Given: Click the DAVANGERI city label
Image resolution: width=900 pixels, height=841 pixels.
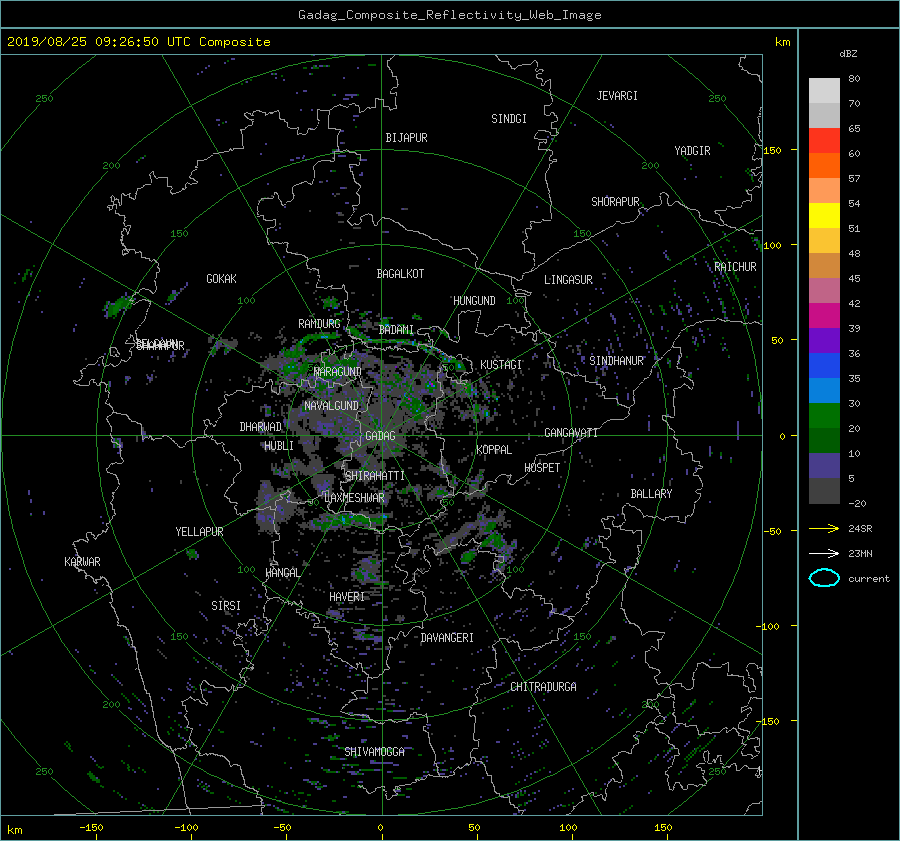Looking at the screenshot, I should coord(447,638).
